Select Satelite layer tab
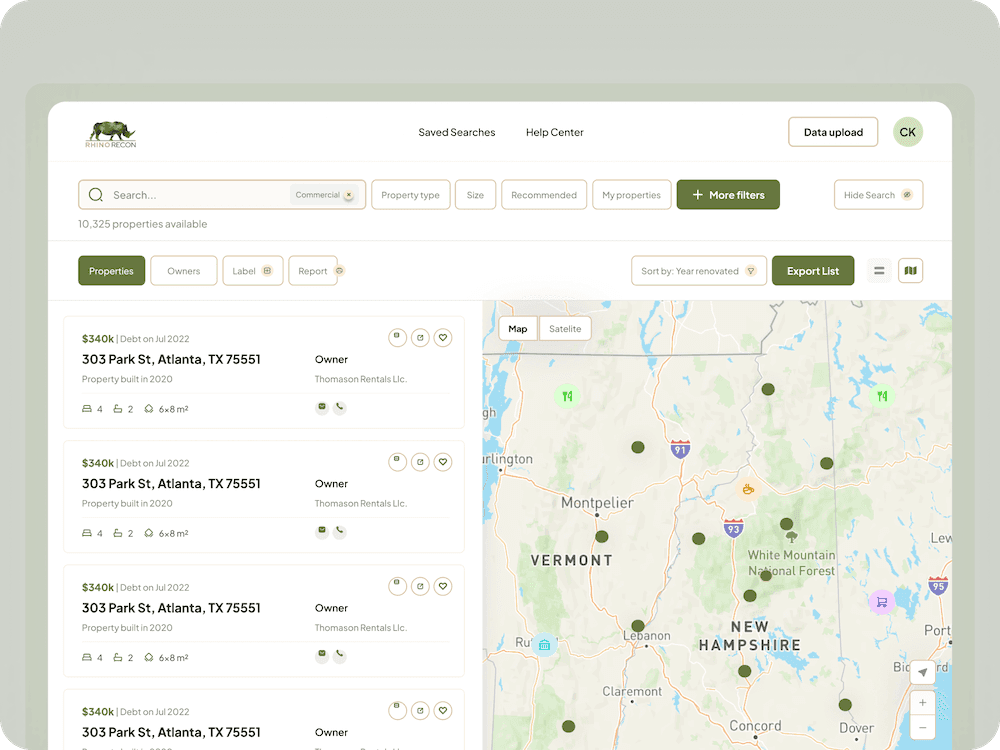Image resolution: width=1000 pixels, height=750 pixels. coord(565,328)
